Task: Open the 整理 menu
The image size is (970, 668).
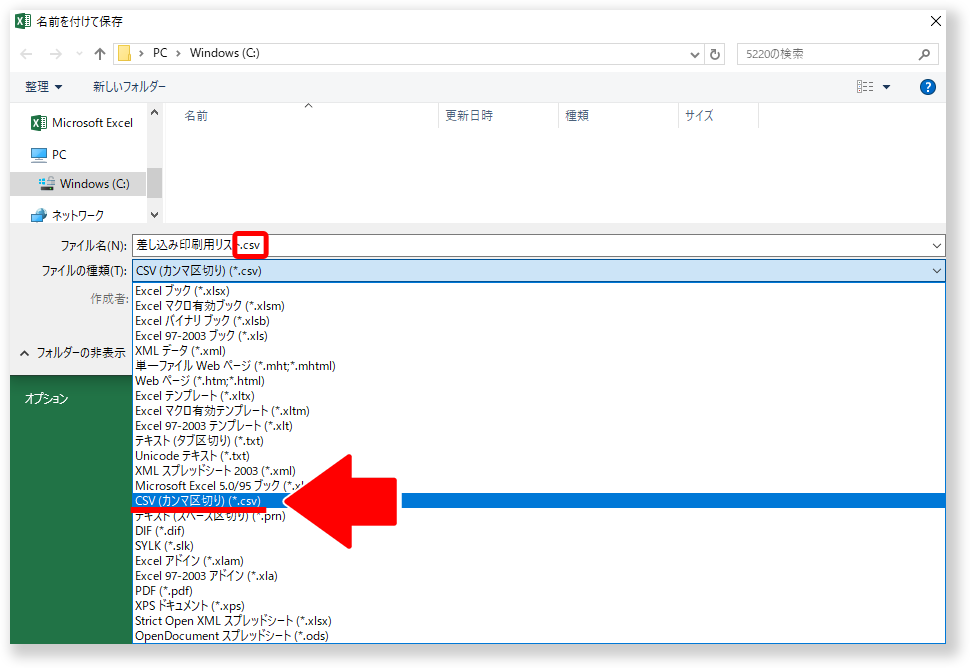Action: tap(43, 87)
